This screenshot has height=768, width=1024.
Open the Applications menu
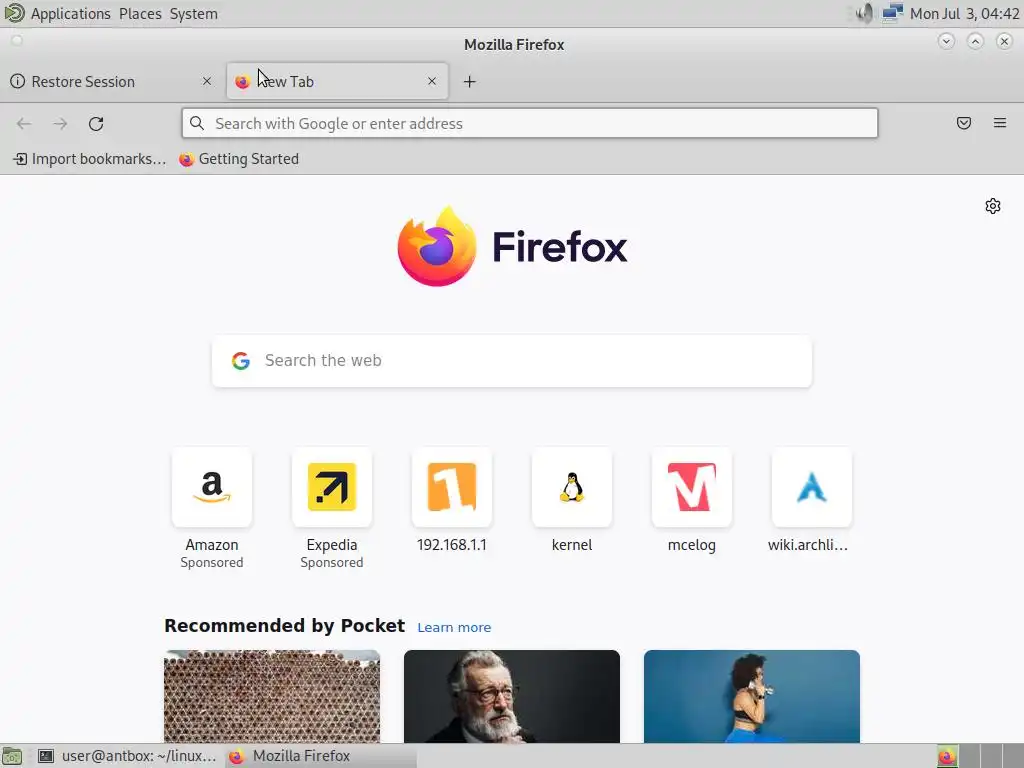[71, 14]
